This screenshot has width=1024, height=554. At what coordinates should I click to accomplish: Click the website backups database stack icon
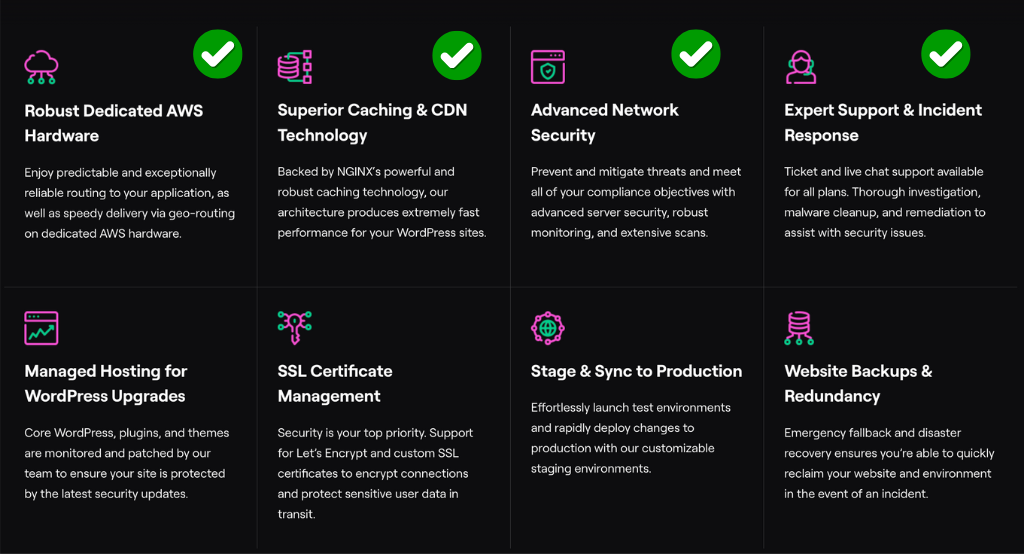(x=801, y=328)
